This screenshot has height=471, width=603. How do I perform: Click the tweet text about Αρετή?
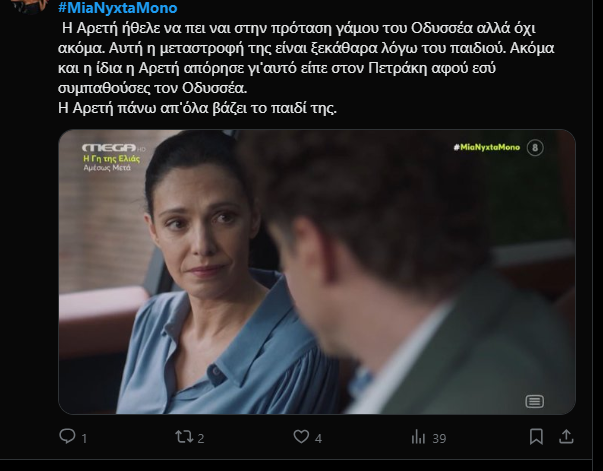tap(306, 68)
